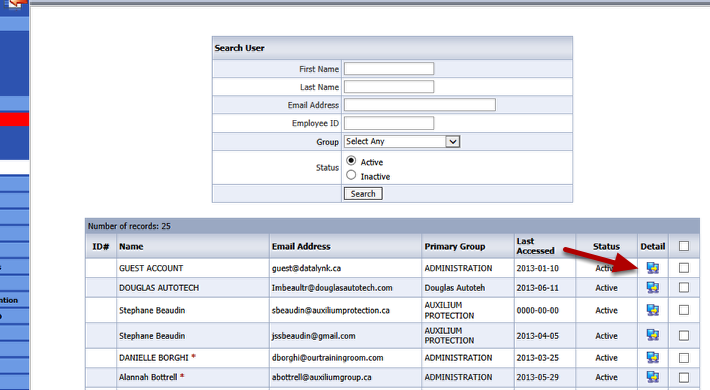Screen dimensions: 710x390
Task: Tick the checkbox for DOUGLAS AUTOTECH row
Action: click(x=684, y=288)
